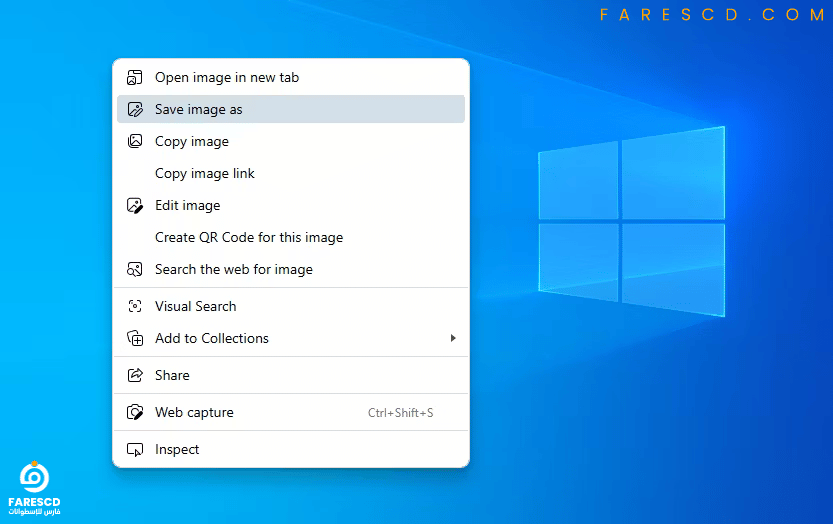Click the 'Edit image' pencil icon
Screen dimensions: 833x524
coord(135,205)
